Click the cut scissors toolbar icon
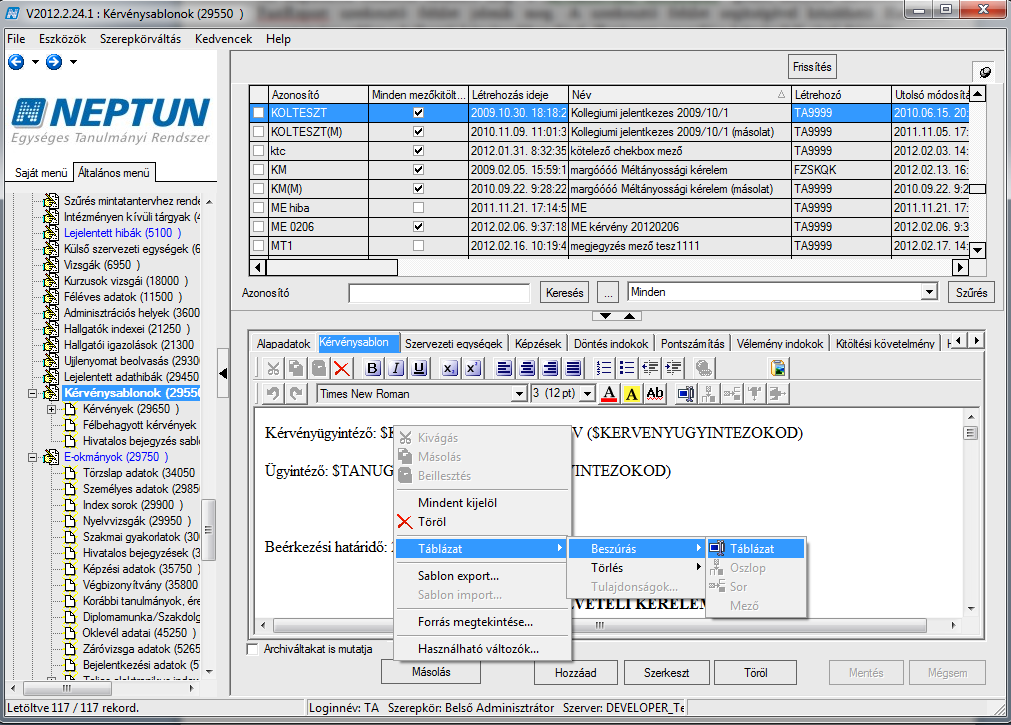 pyautogui.click(x=273, y=368)
